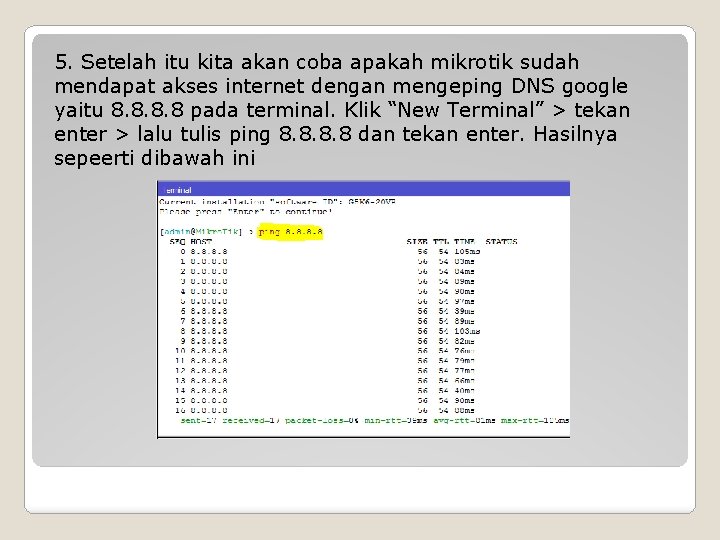Click the STATUS column header
Viewport: 720px width, 540px height.
[x=501, y=242]
